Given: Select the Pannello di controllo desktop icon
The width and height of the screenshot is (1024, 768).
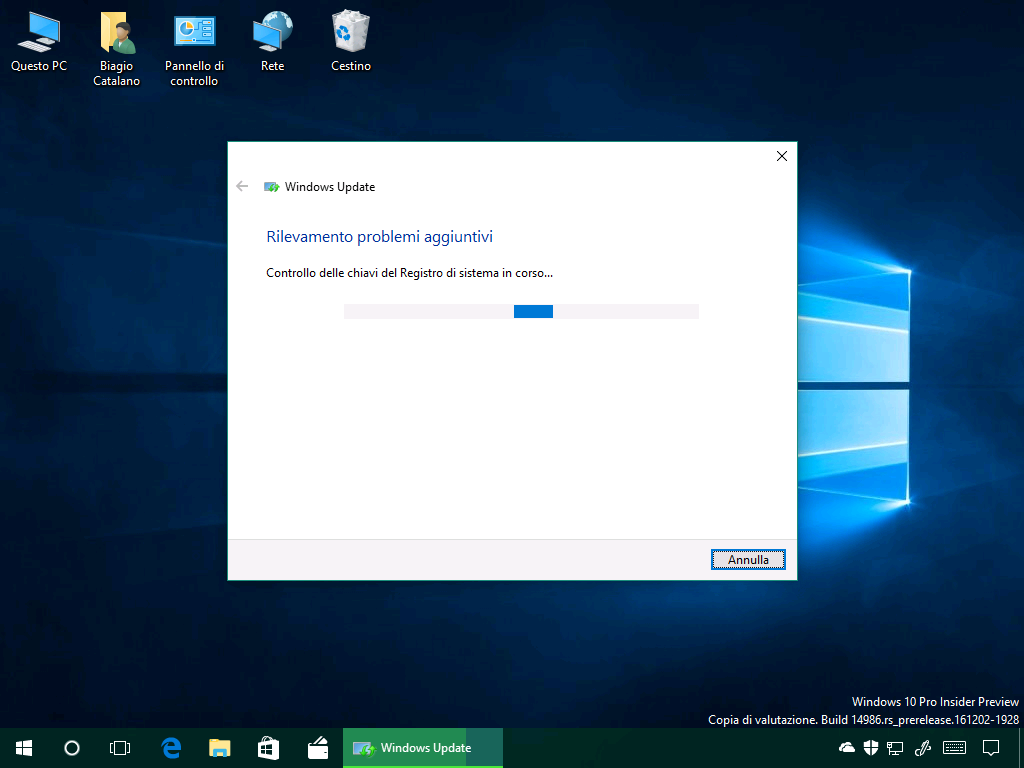Looking at the screenshot, I should (x=194, y=50).
